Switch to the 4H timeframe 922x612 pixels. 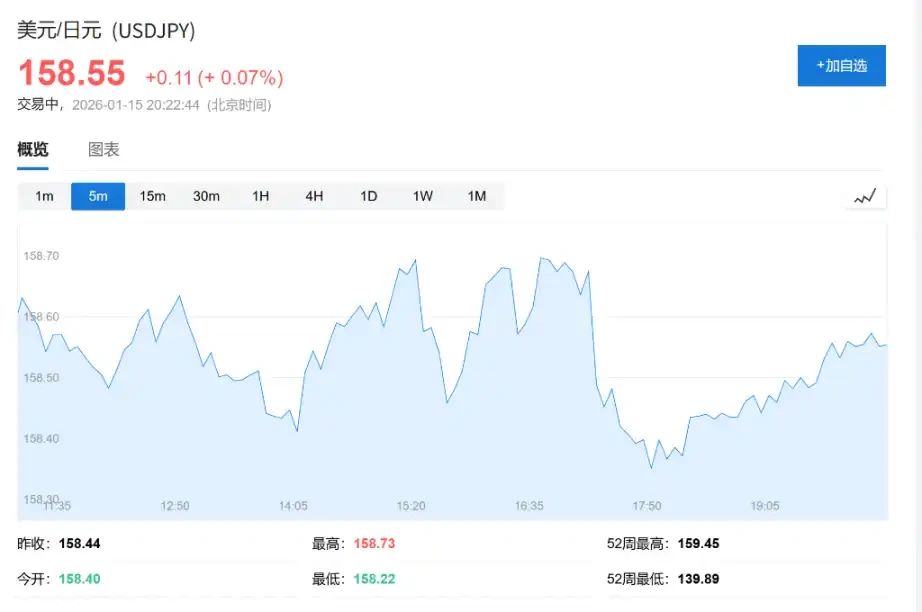[x=314, y=196]
